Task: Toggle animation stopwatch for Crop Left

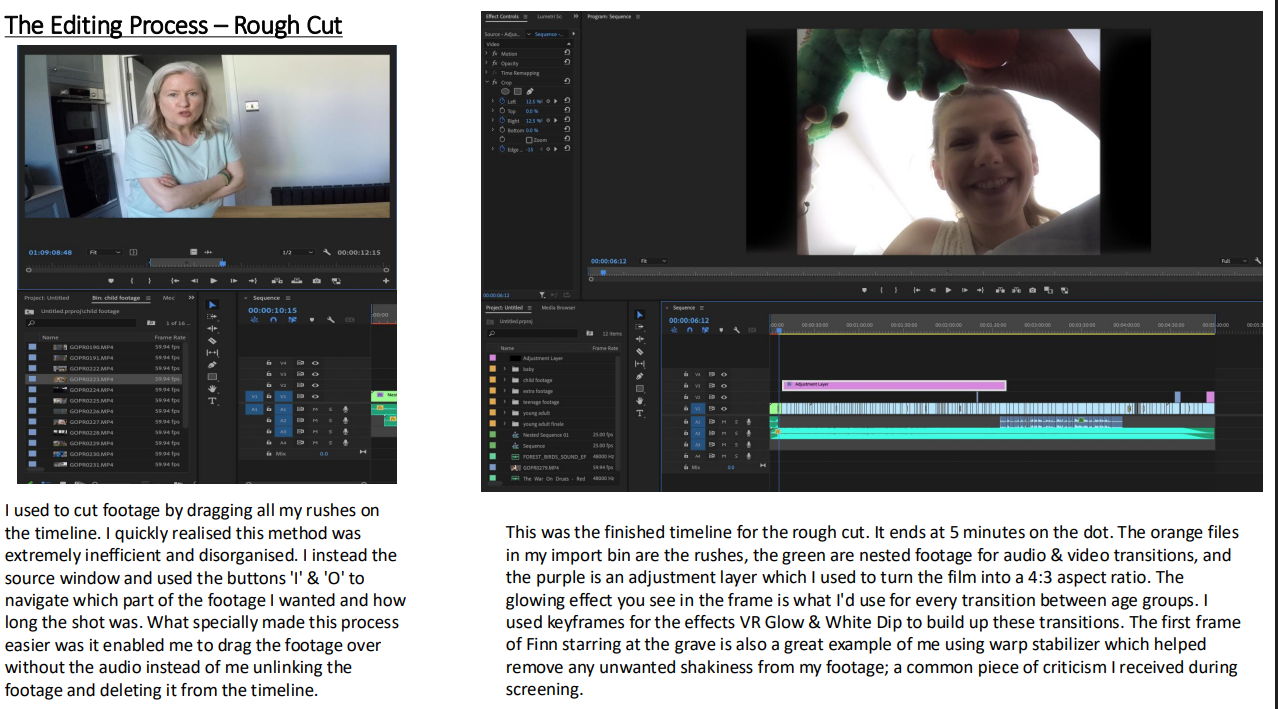Action: 502,101
